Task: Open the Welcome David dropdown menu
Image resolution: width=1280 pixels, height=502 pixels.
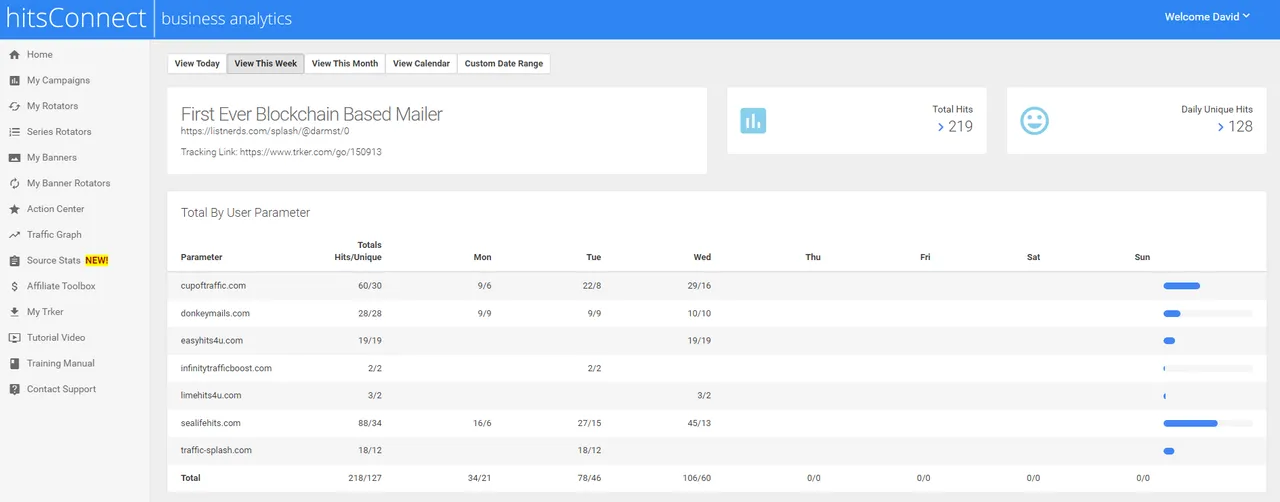Action: [x=1207, y=17]
